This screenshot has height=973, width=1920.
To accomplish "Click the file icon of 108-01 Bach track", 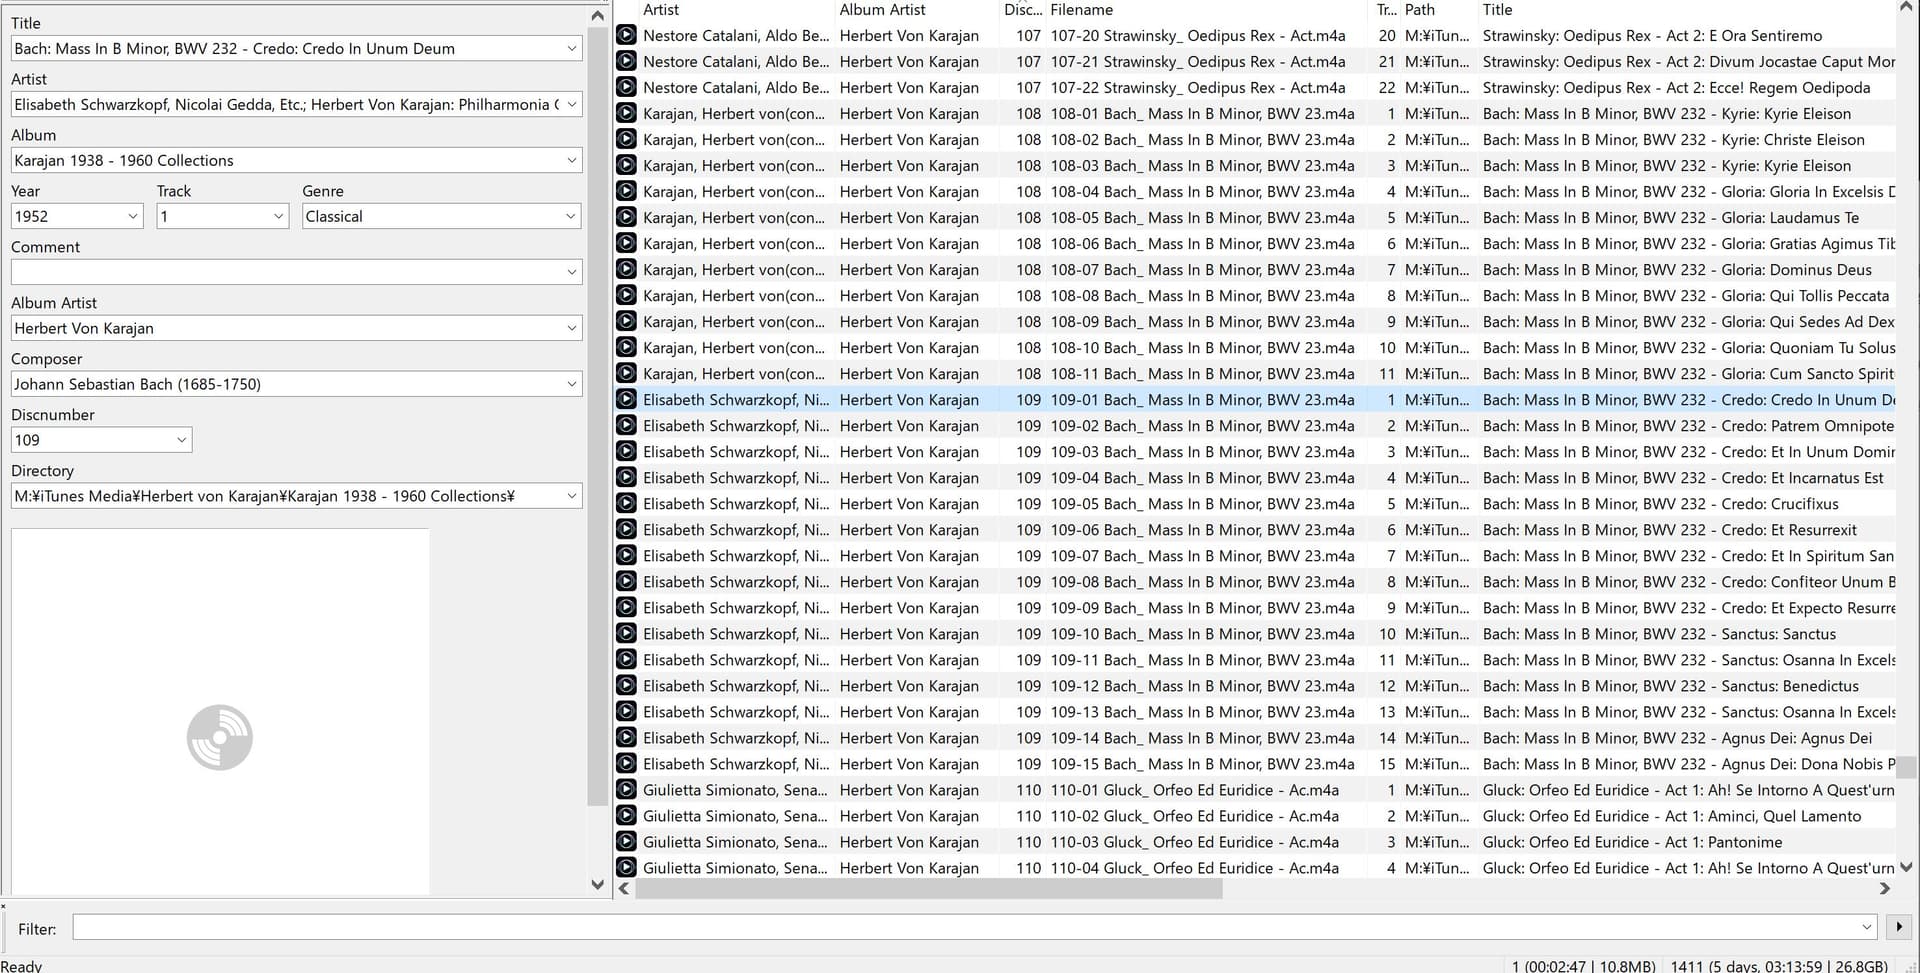I will (626, 113).
